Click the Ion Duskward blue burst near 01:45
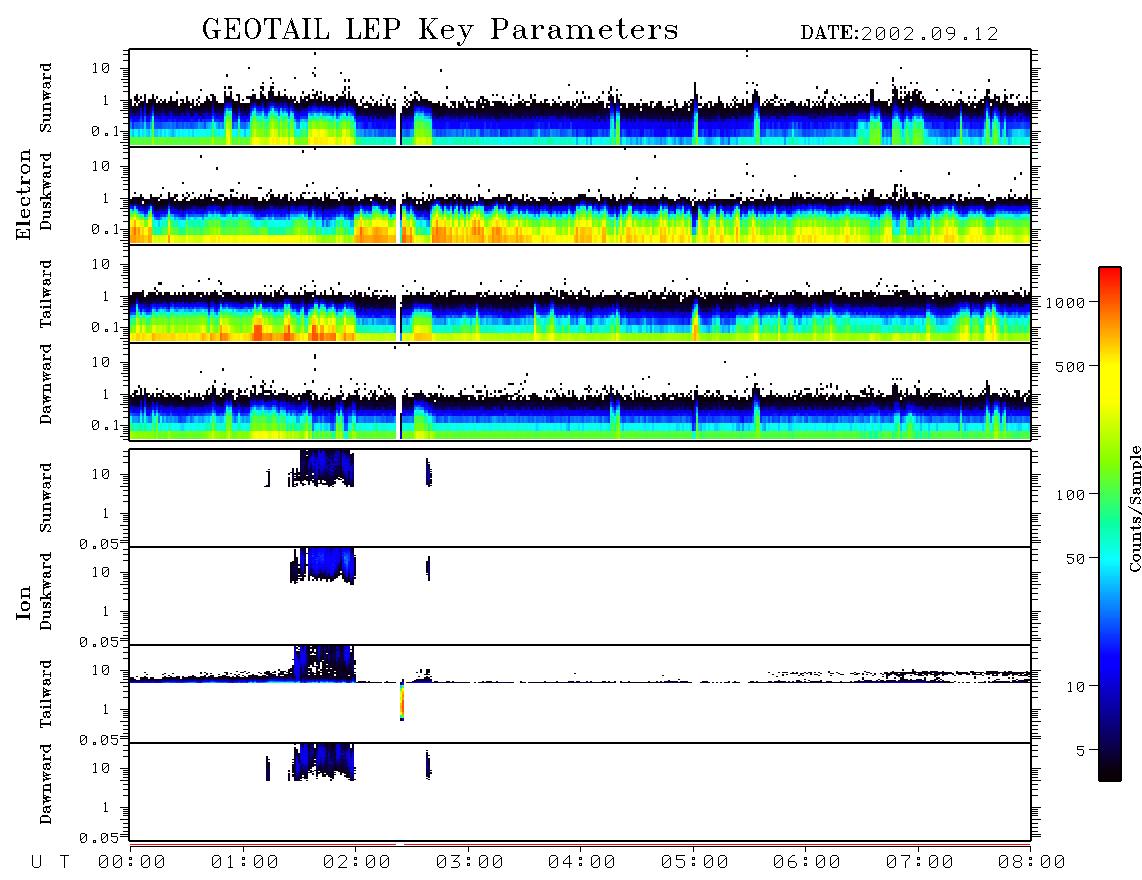 point(323,565)
